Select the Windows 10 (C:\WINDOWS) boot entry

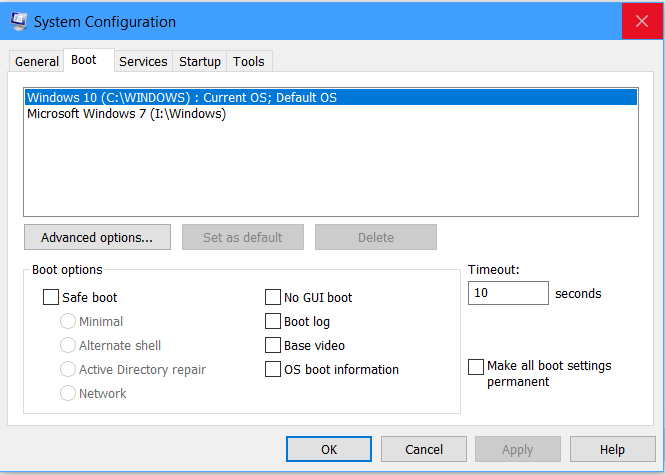tap(331, 98)
